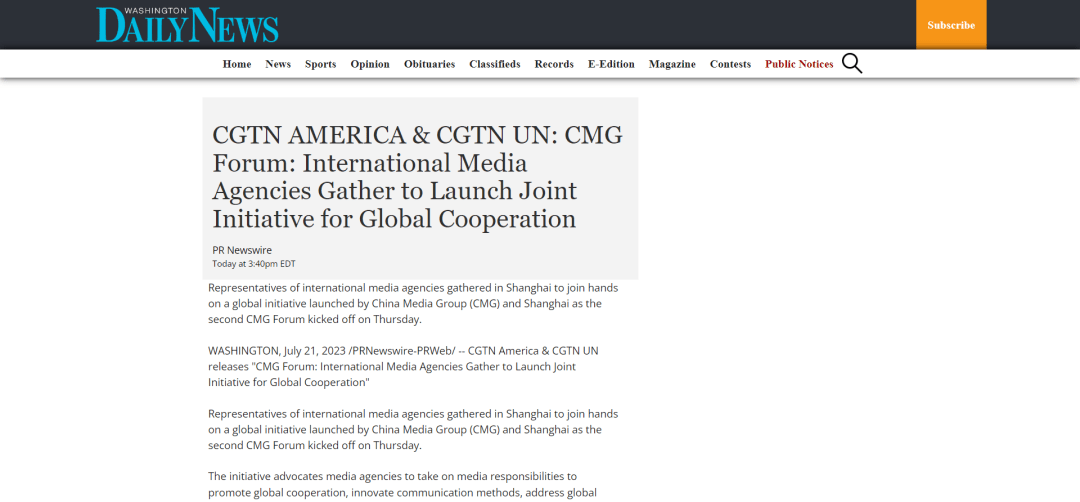Click the orange Subscribe button
This screenshot has width=1080, height=502.
pyautogui.click(x=951, y=25)
